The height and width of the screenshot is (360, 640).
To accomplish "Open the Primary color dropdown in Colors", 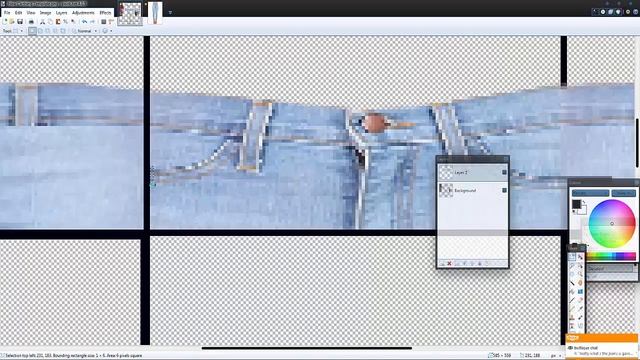I will [x=590, y=193].
